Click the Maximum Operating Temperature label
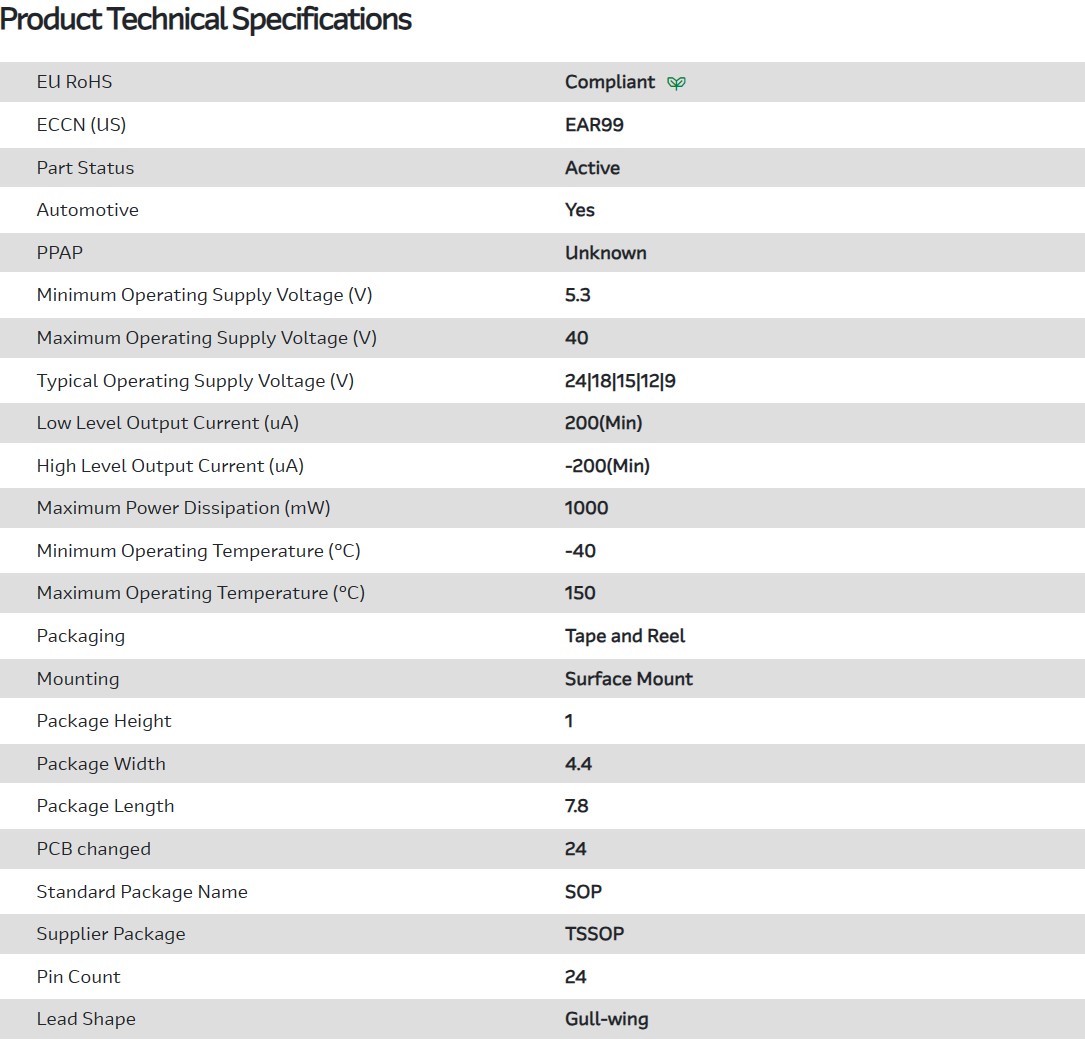 tap(200, 593)
